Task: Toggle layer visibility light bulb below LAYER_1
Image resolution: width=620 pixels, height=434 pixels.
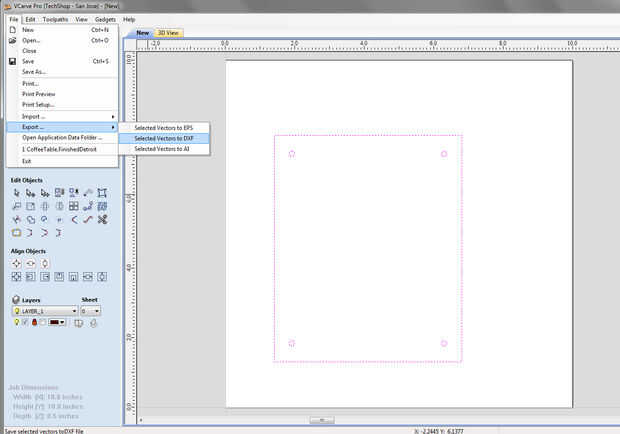Action: tap(17, 323)
